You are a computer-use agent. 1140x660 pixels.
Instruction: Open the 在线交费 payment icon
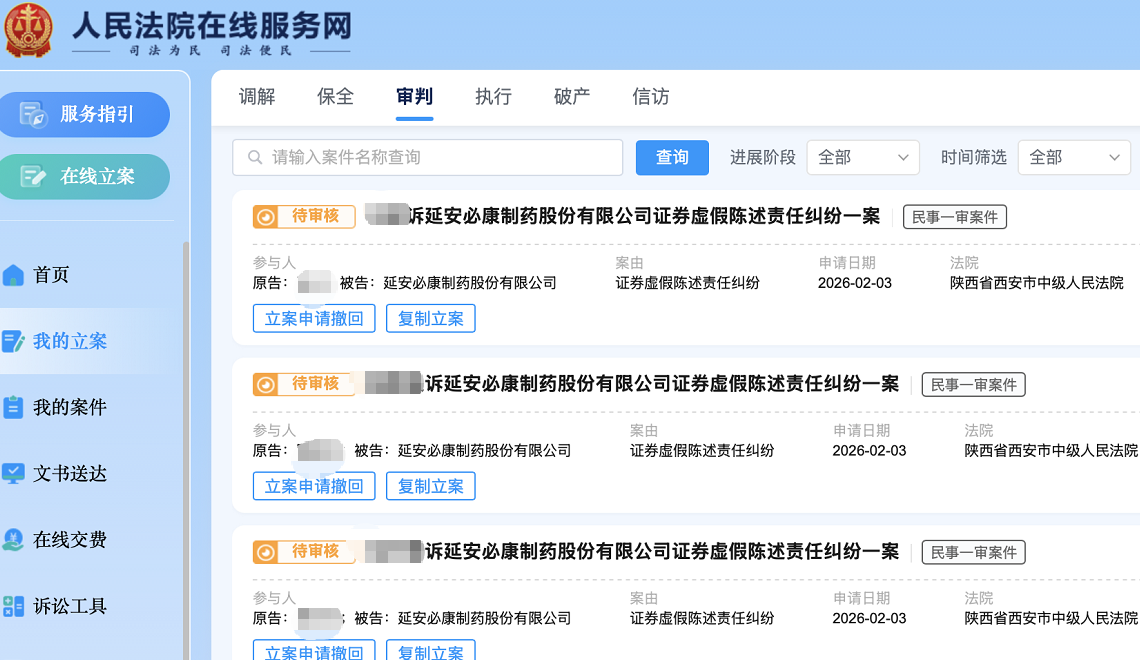click(x=11, y=540)
